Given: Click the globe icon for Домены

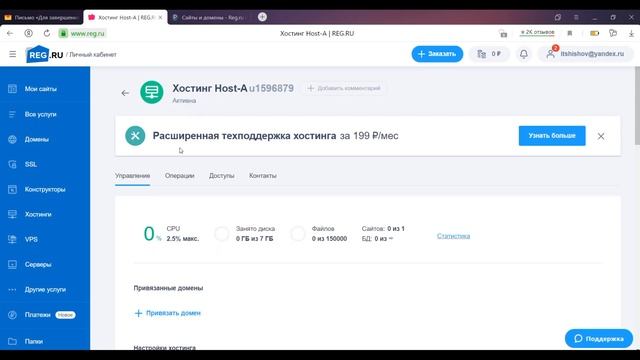Looking at the screenshot, I should 12,139.
